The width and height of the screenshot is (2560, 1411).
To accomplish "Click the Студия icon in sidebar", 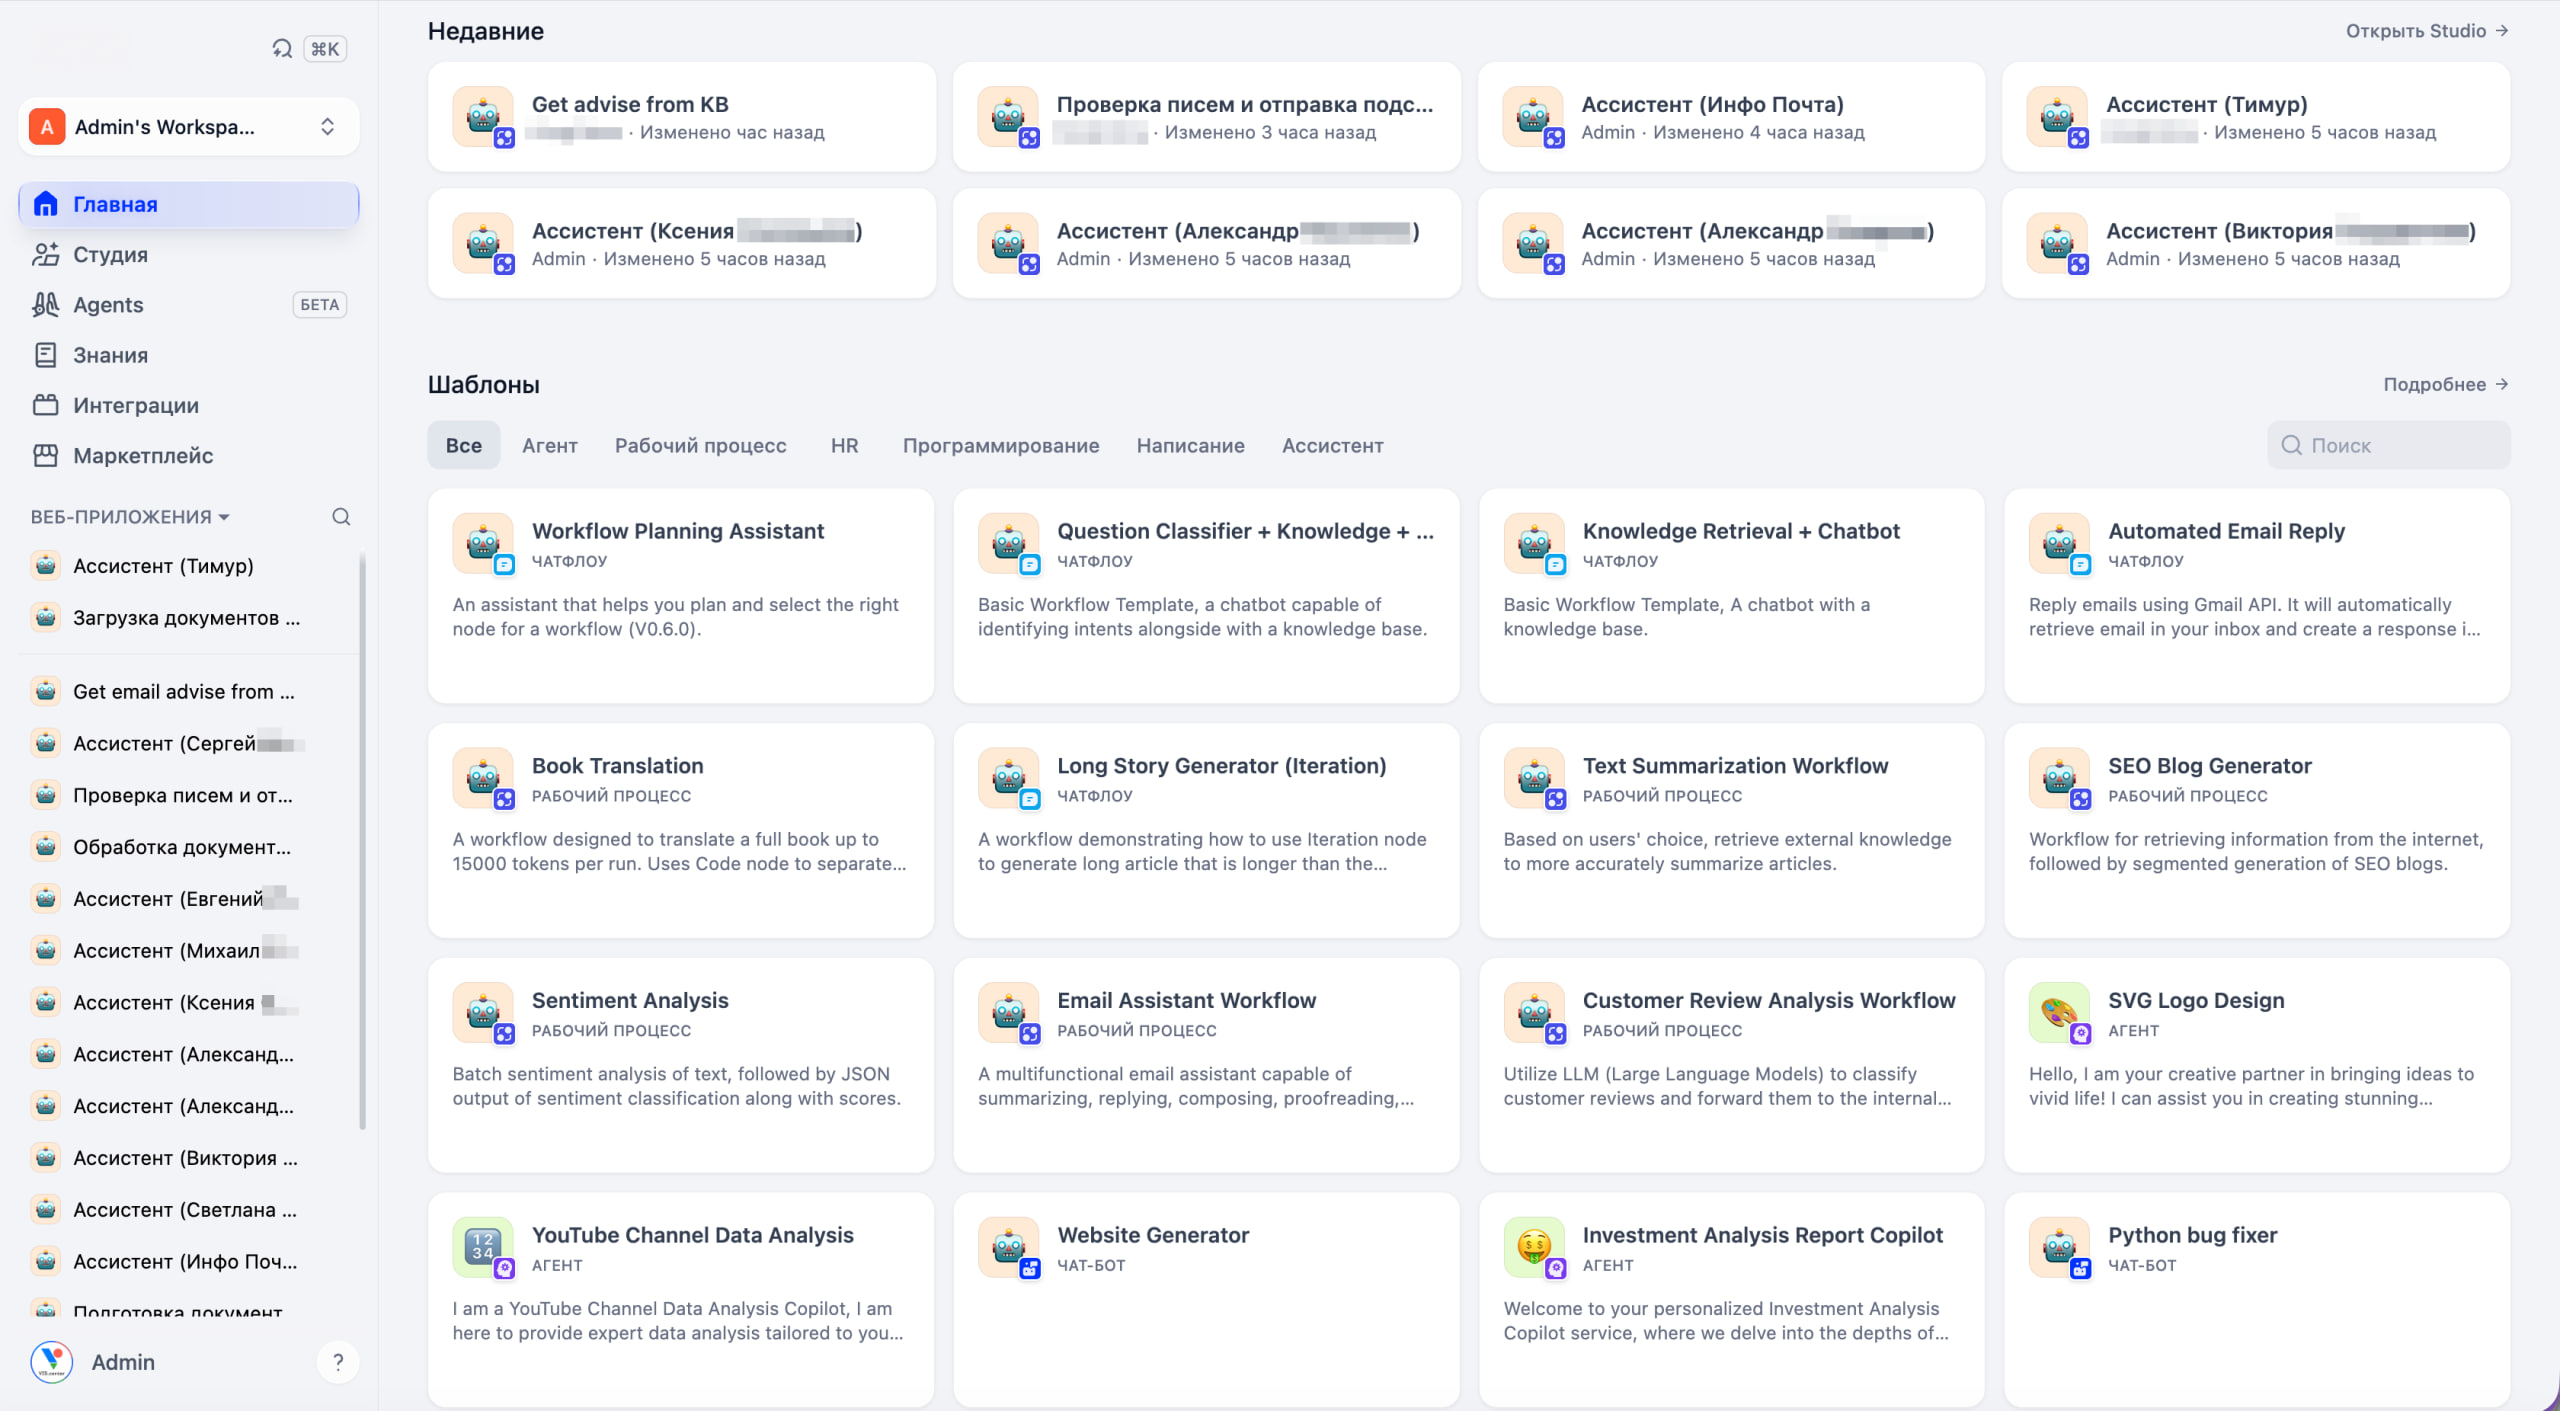I will click(46, 254).
